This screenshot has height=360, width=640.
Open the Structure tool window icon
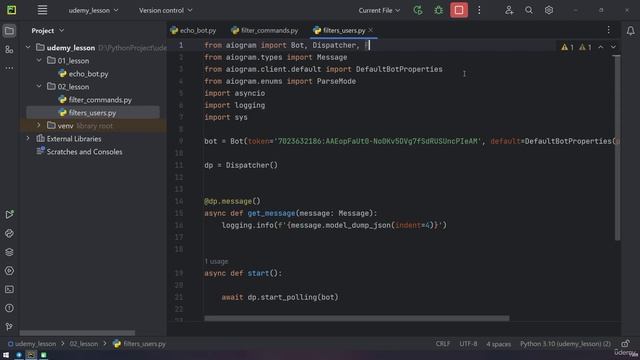[9, 49]
